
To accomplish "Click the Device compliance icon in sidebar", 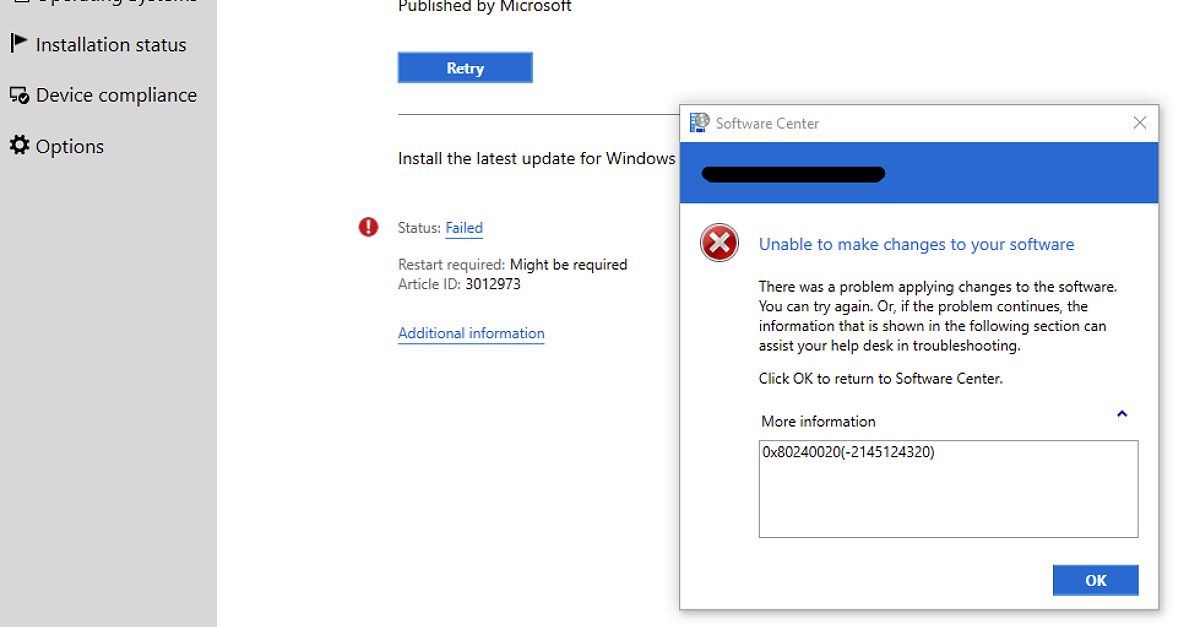I will tap(18, 95).
